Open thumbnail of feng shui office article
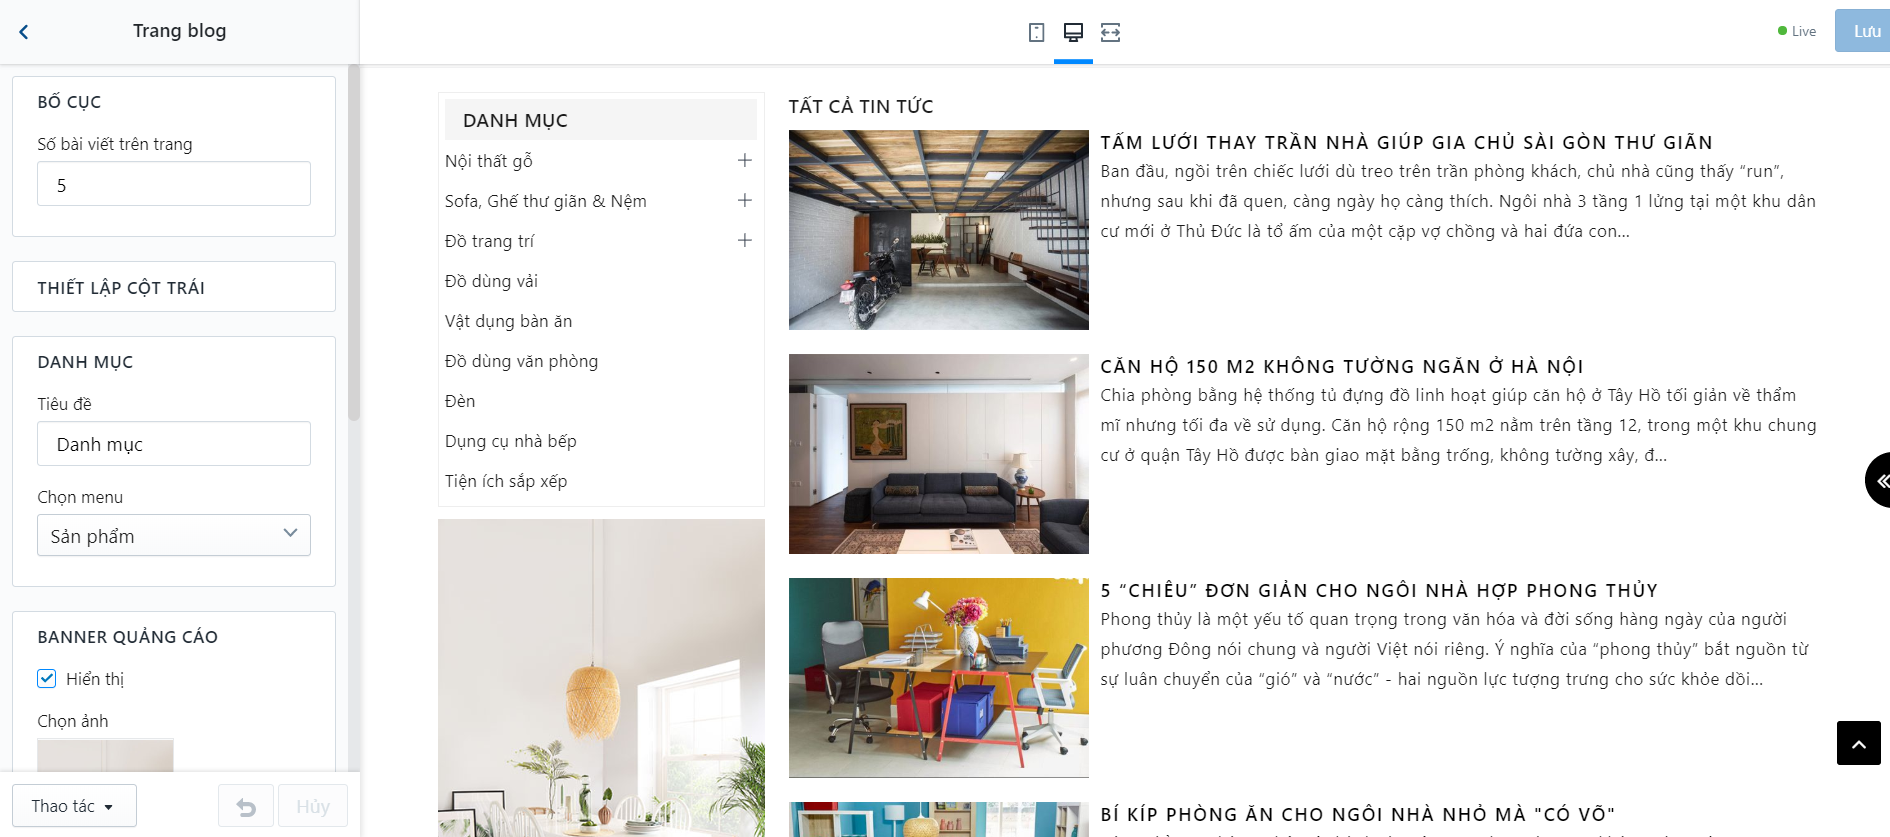Image resolution: width=1890 pixels, height=837 pixels. click(938, 678)
